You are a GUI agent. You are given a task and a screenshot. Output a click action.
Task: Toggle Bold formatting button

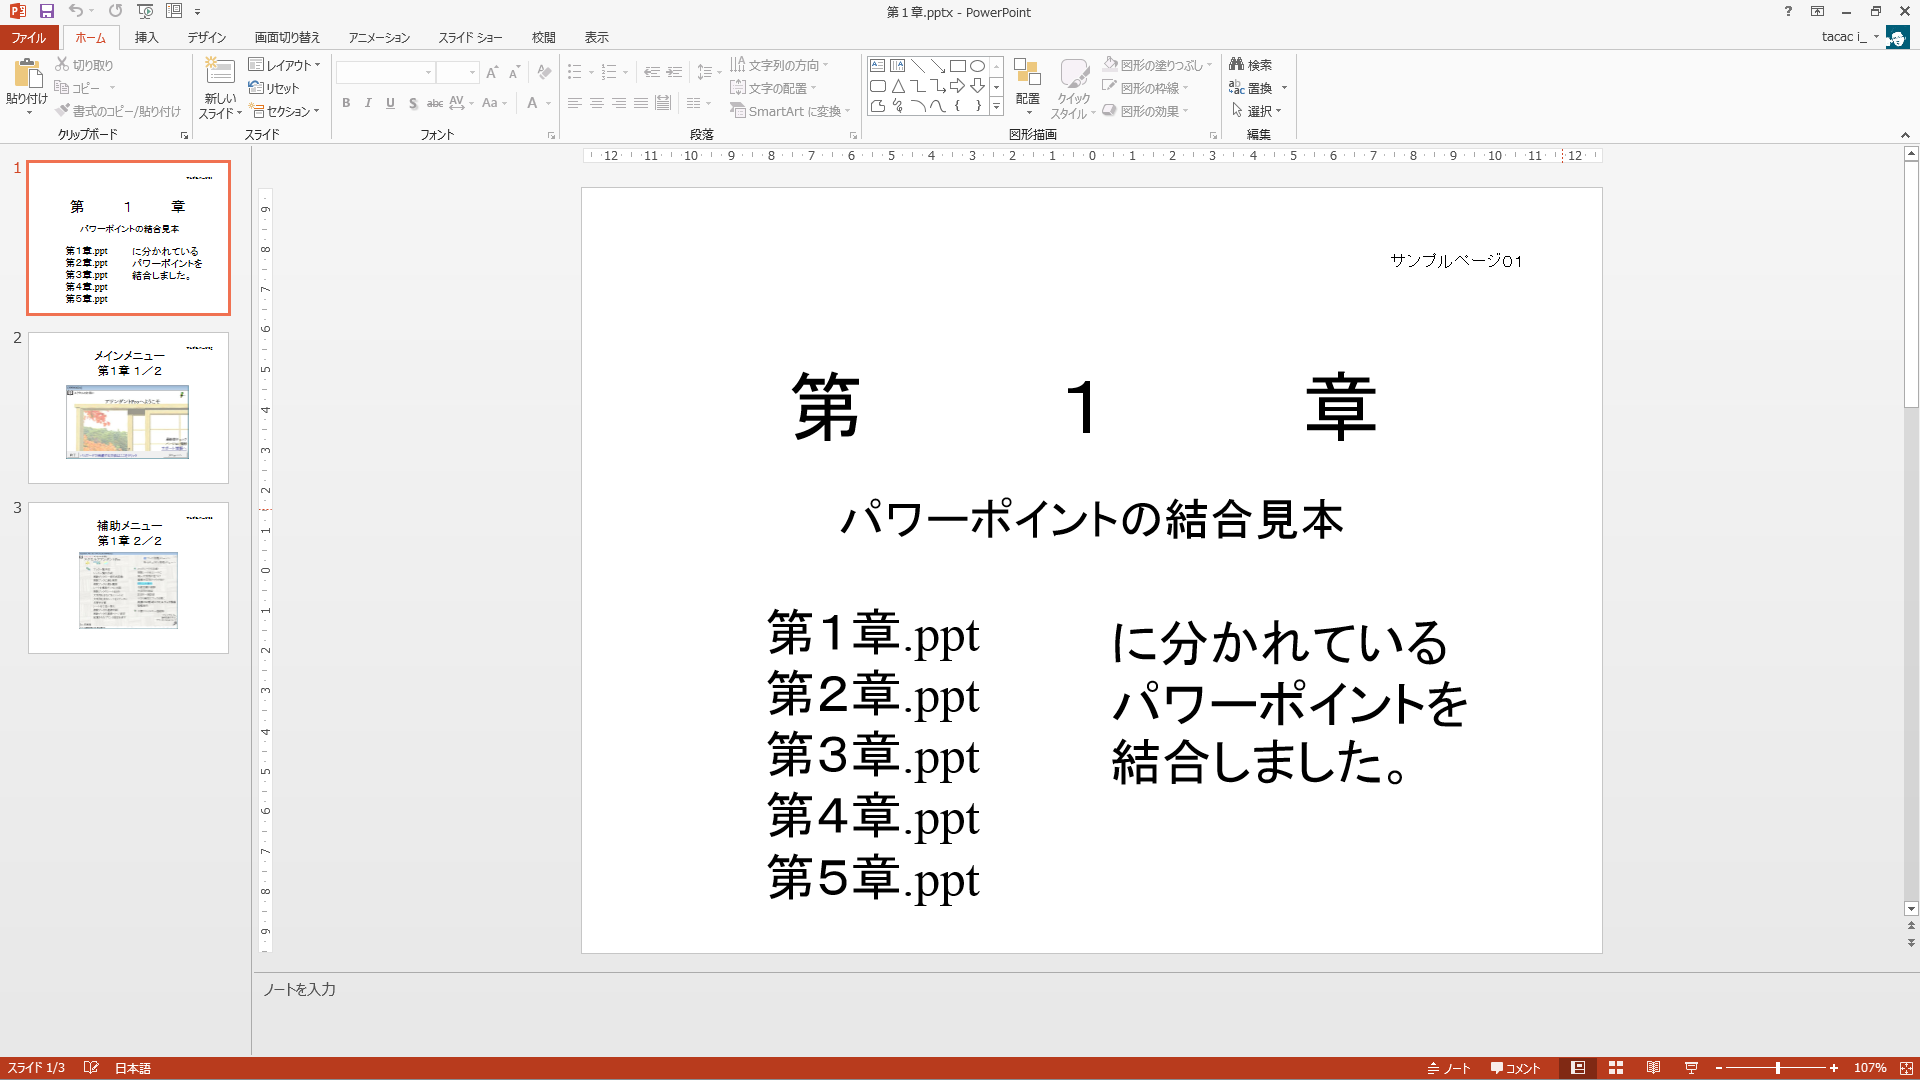[346, 103]
